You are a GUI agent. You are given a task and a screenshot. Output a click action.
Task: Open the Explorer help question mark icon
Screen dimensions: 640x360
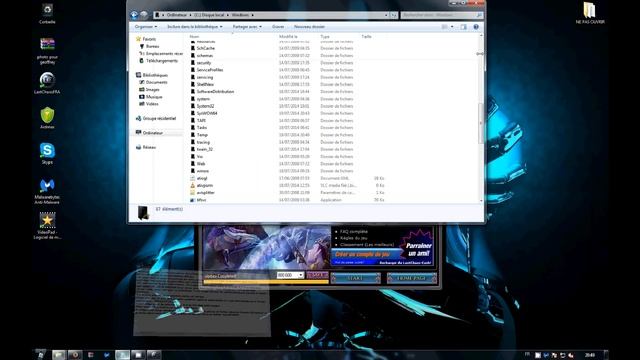click(x=476, y=27)
